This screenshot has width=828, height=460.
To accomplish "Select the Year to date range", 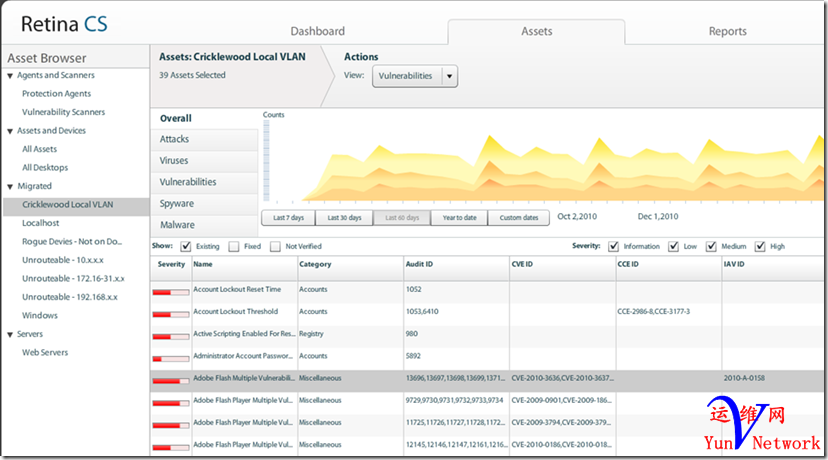I will pyautogui.click(x=459, y=217).
